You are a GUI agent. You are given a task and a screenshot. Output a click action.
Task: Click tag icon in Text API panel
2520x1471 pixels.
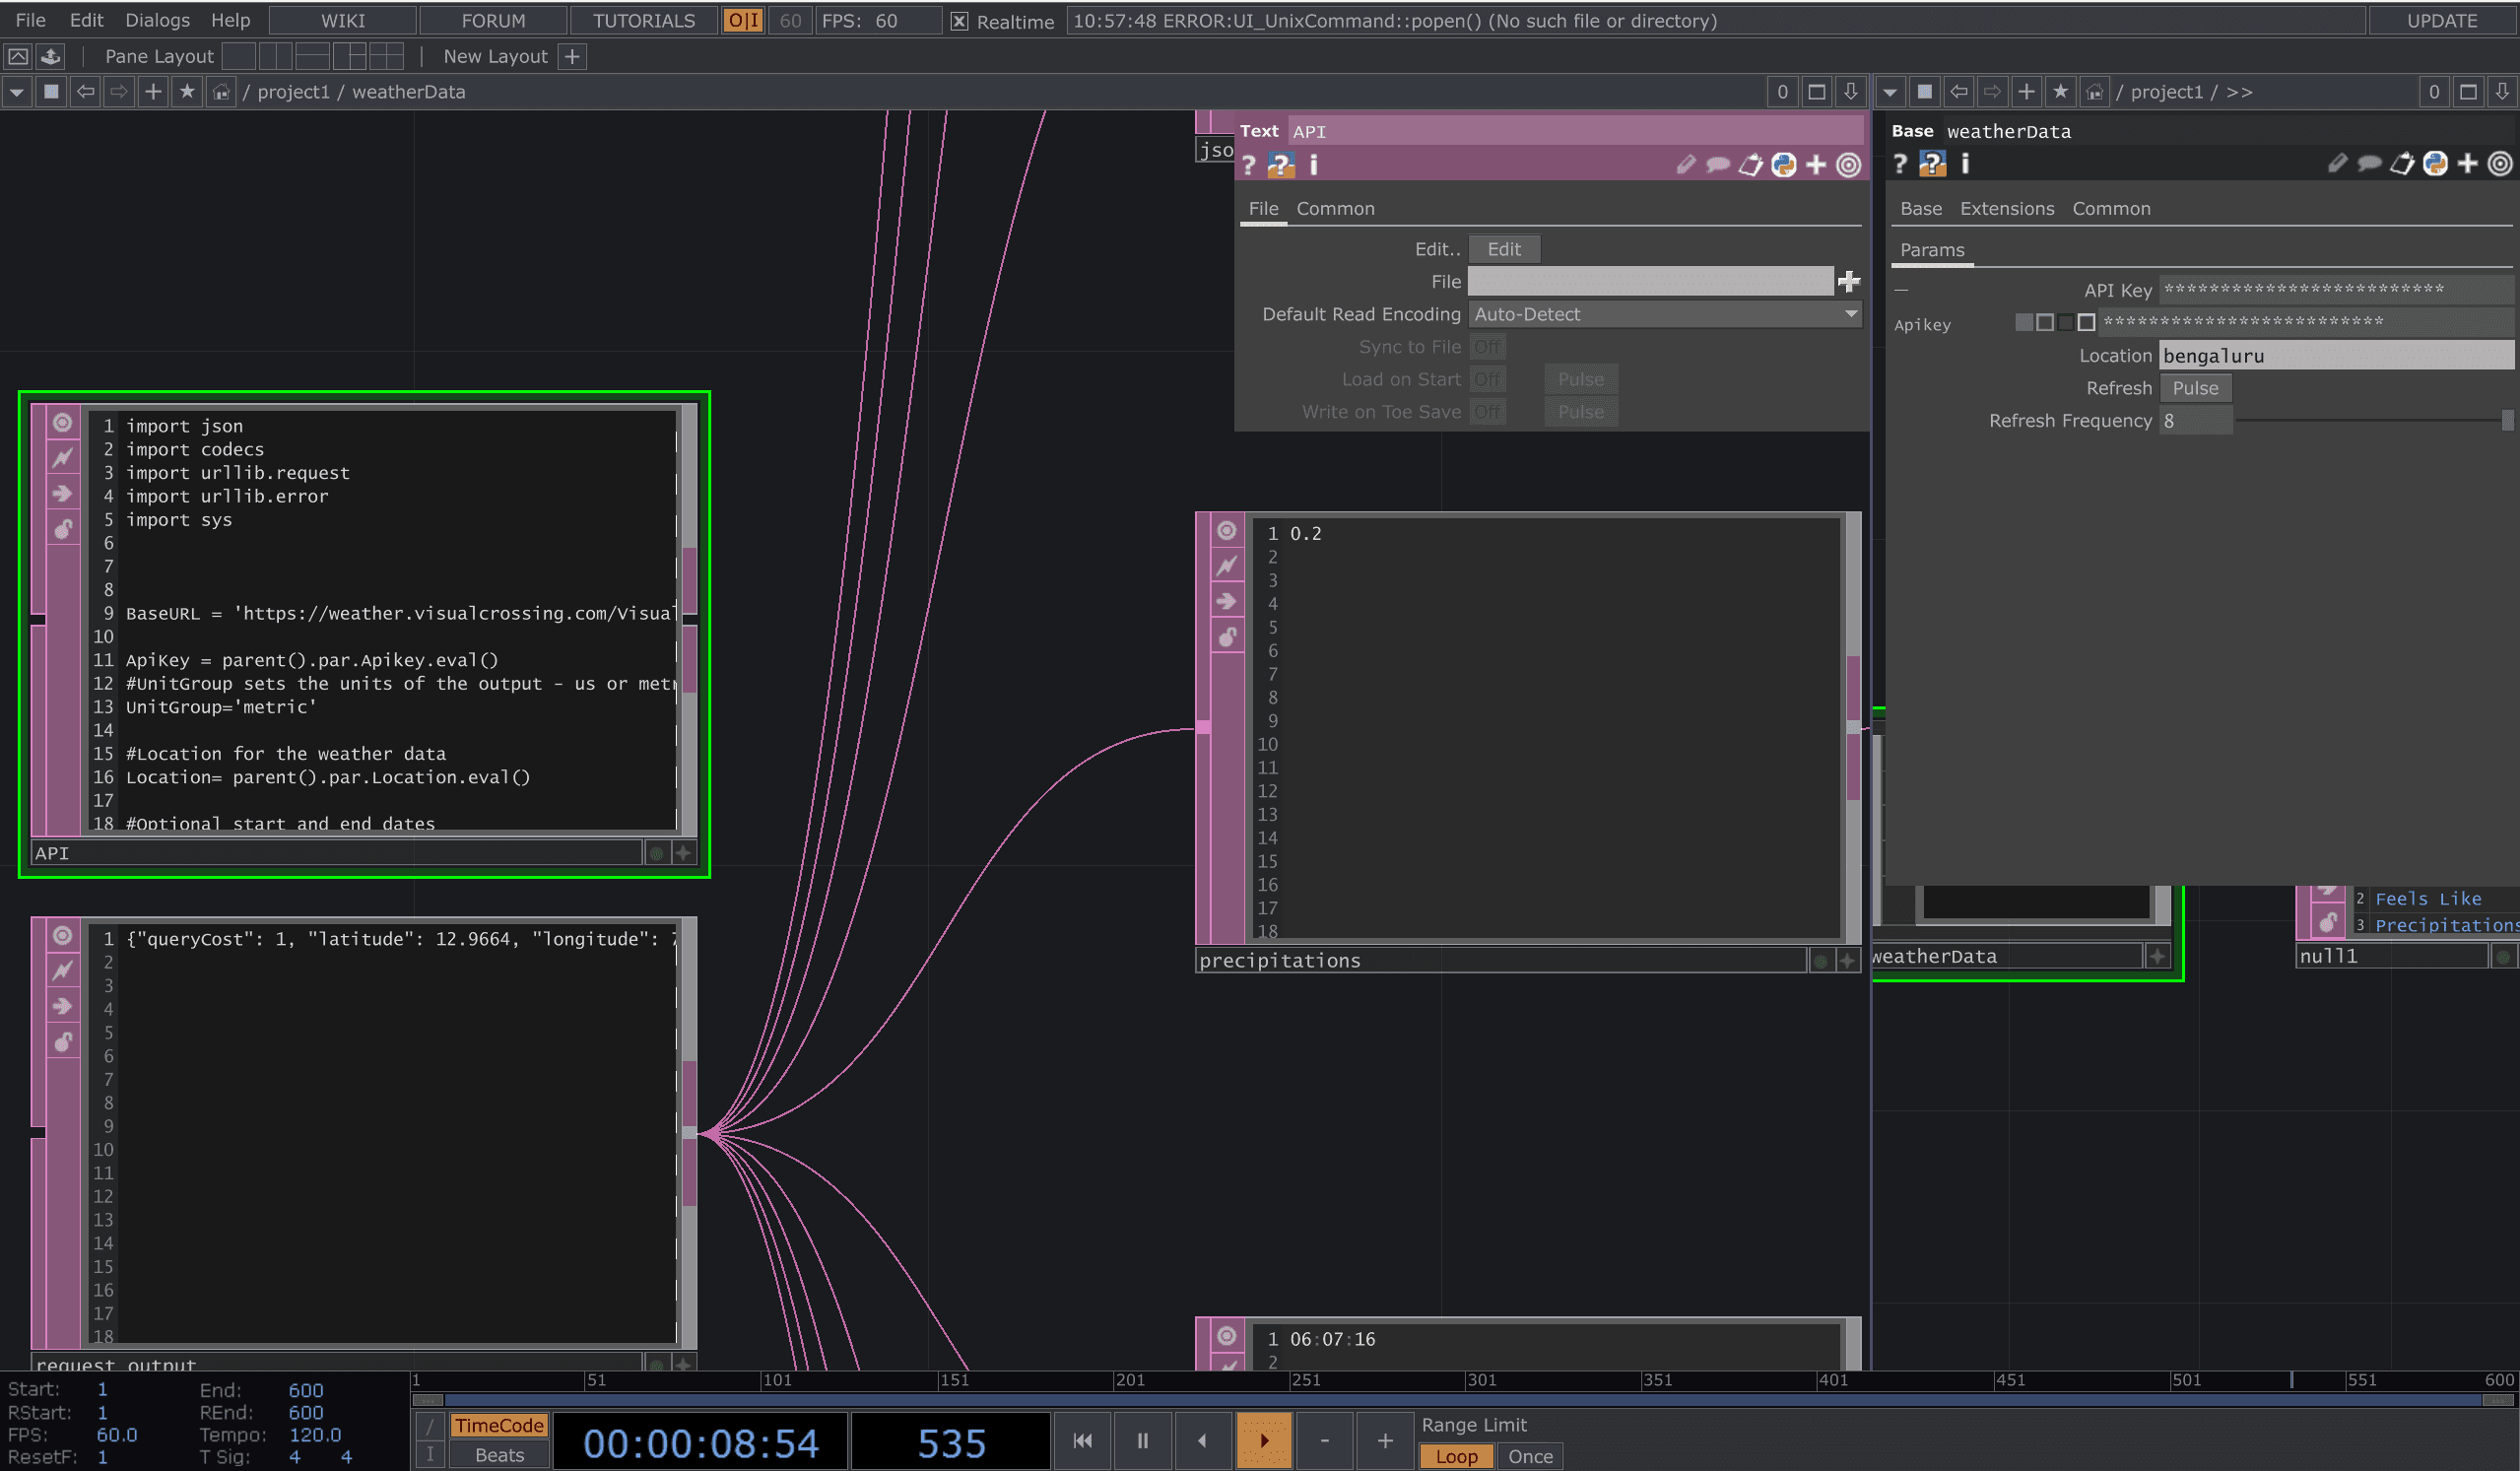pos(1751,165)
